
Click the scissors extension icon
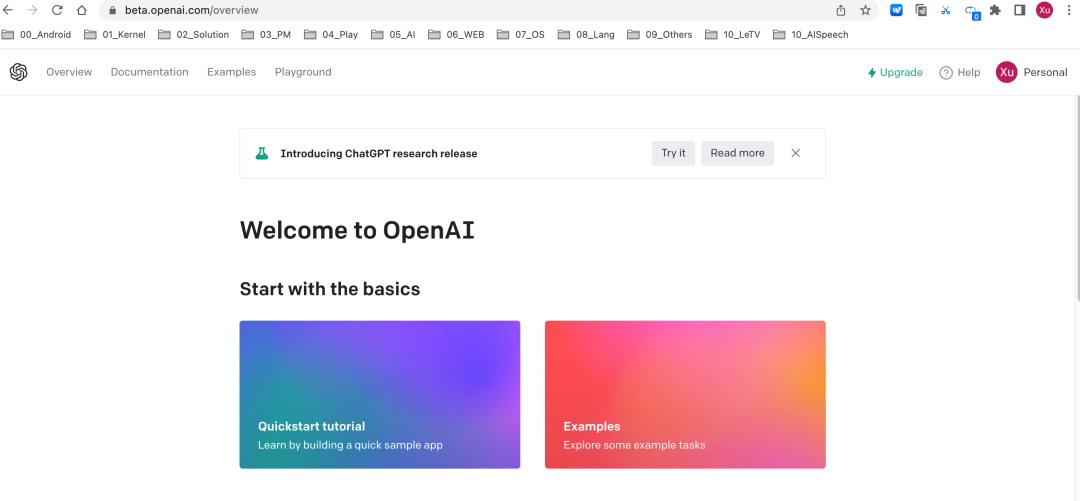946,10
